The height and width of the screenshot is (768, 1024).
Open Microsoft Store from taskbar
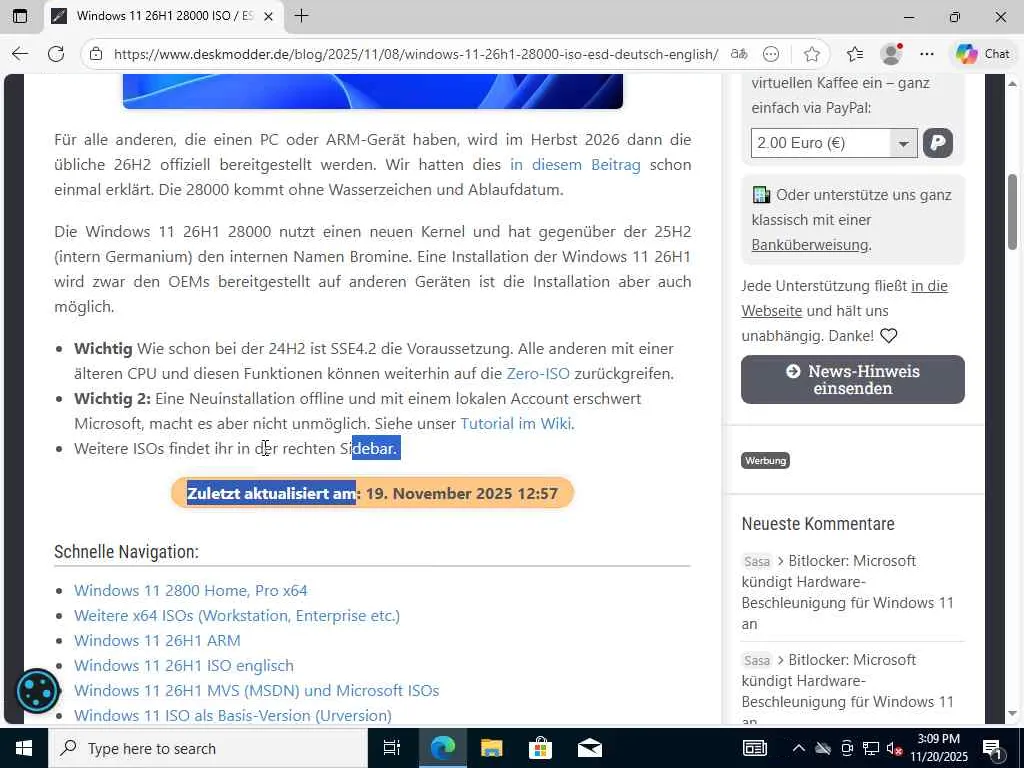[x=540, y=748]
